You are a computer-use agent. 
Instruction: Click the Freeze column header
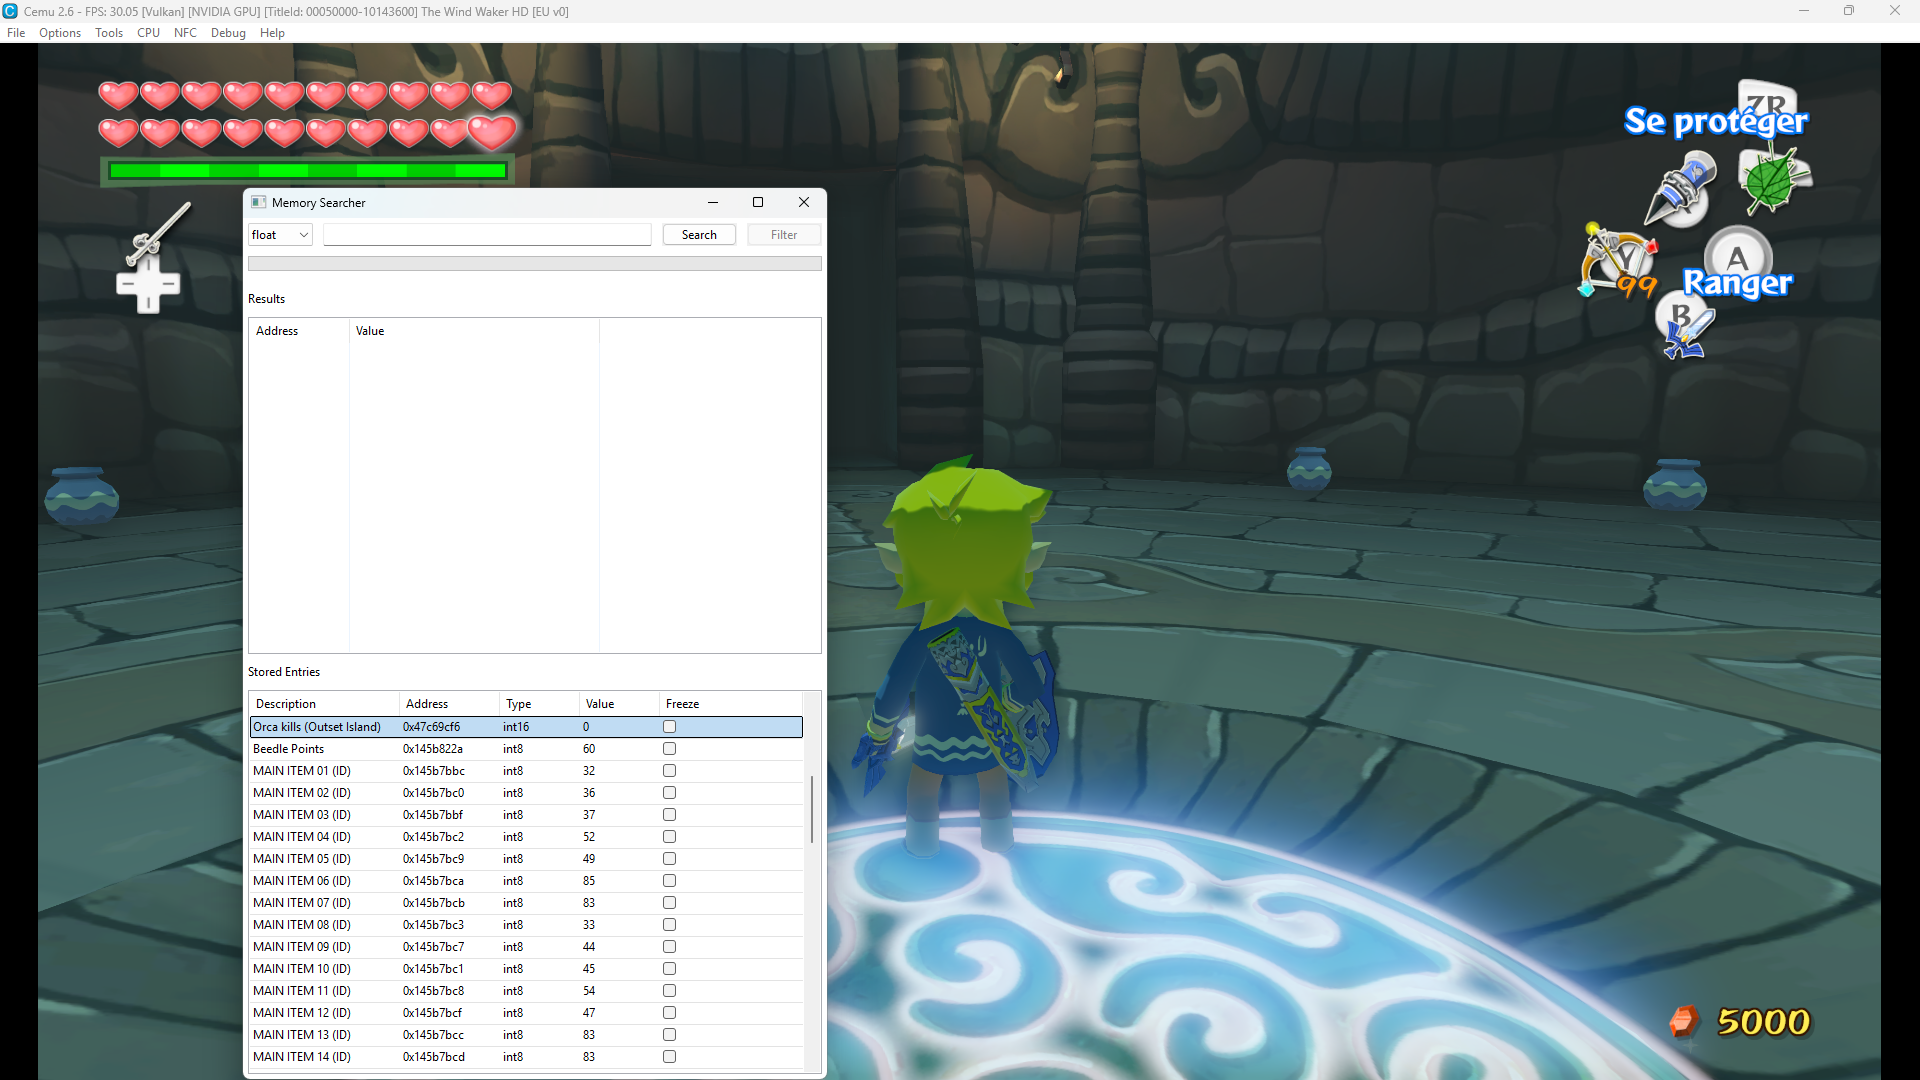point(730,704)
